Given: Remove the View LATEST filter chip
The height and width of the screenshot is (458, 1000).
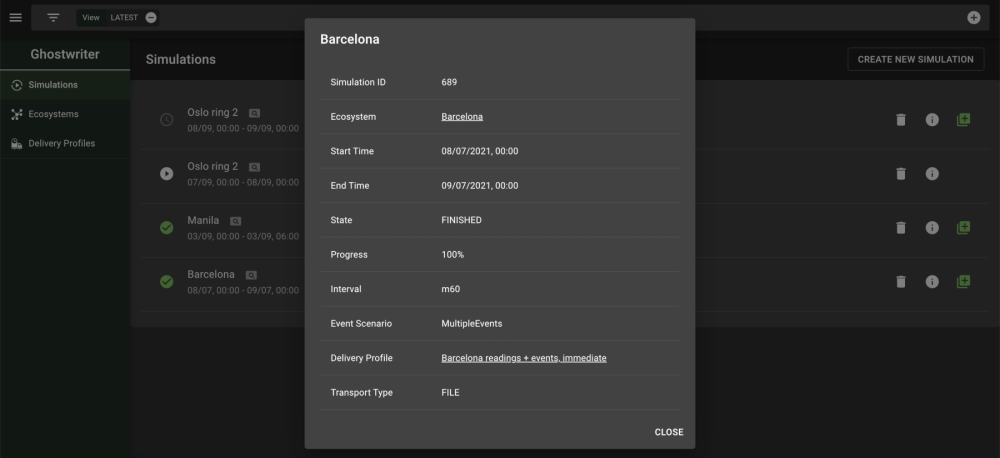Looking at the screenshot, I should (x=150, y=17).
